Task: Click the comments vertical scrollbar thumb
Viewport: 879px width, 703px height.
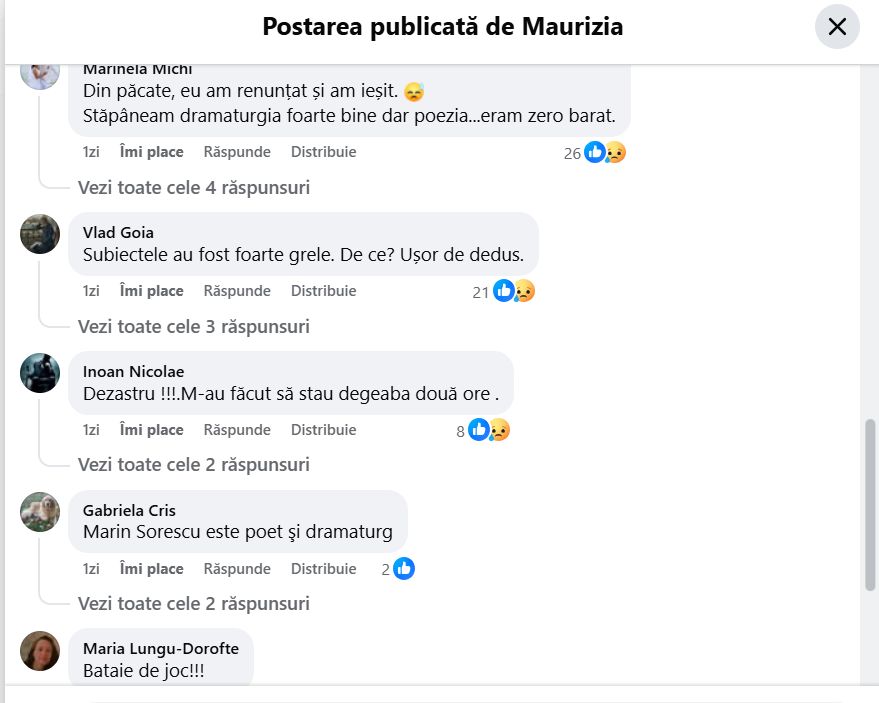Action: pos(870,505)
